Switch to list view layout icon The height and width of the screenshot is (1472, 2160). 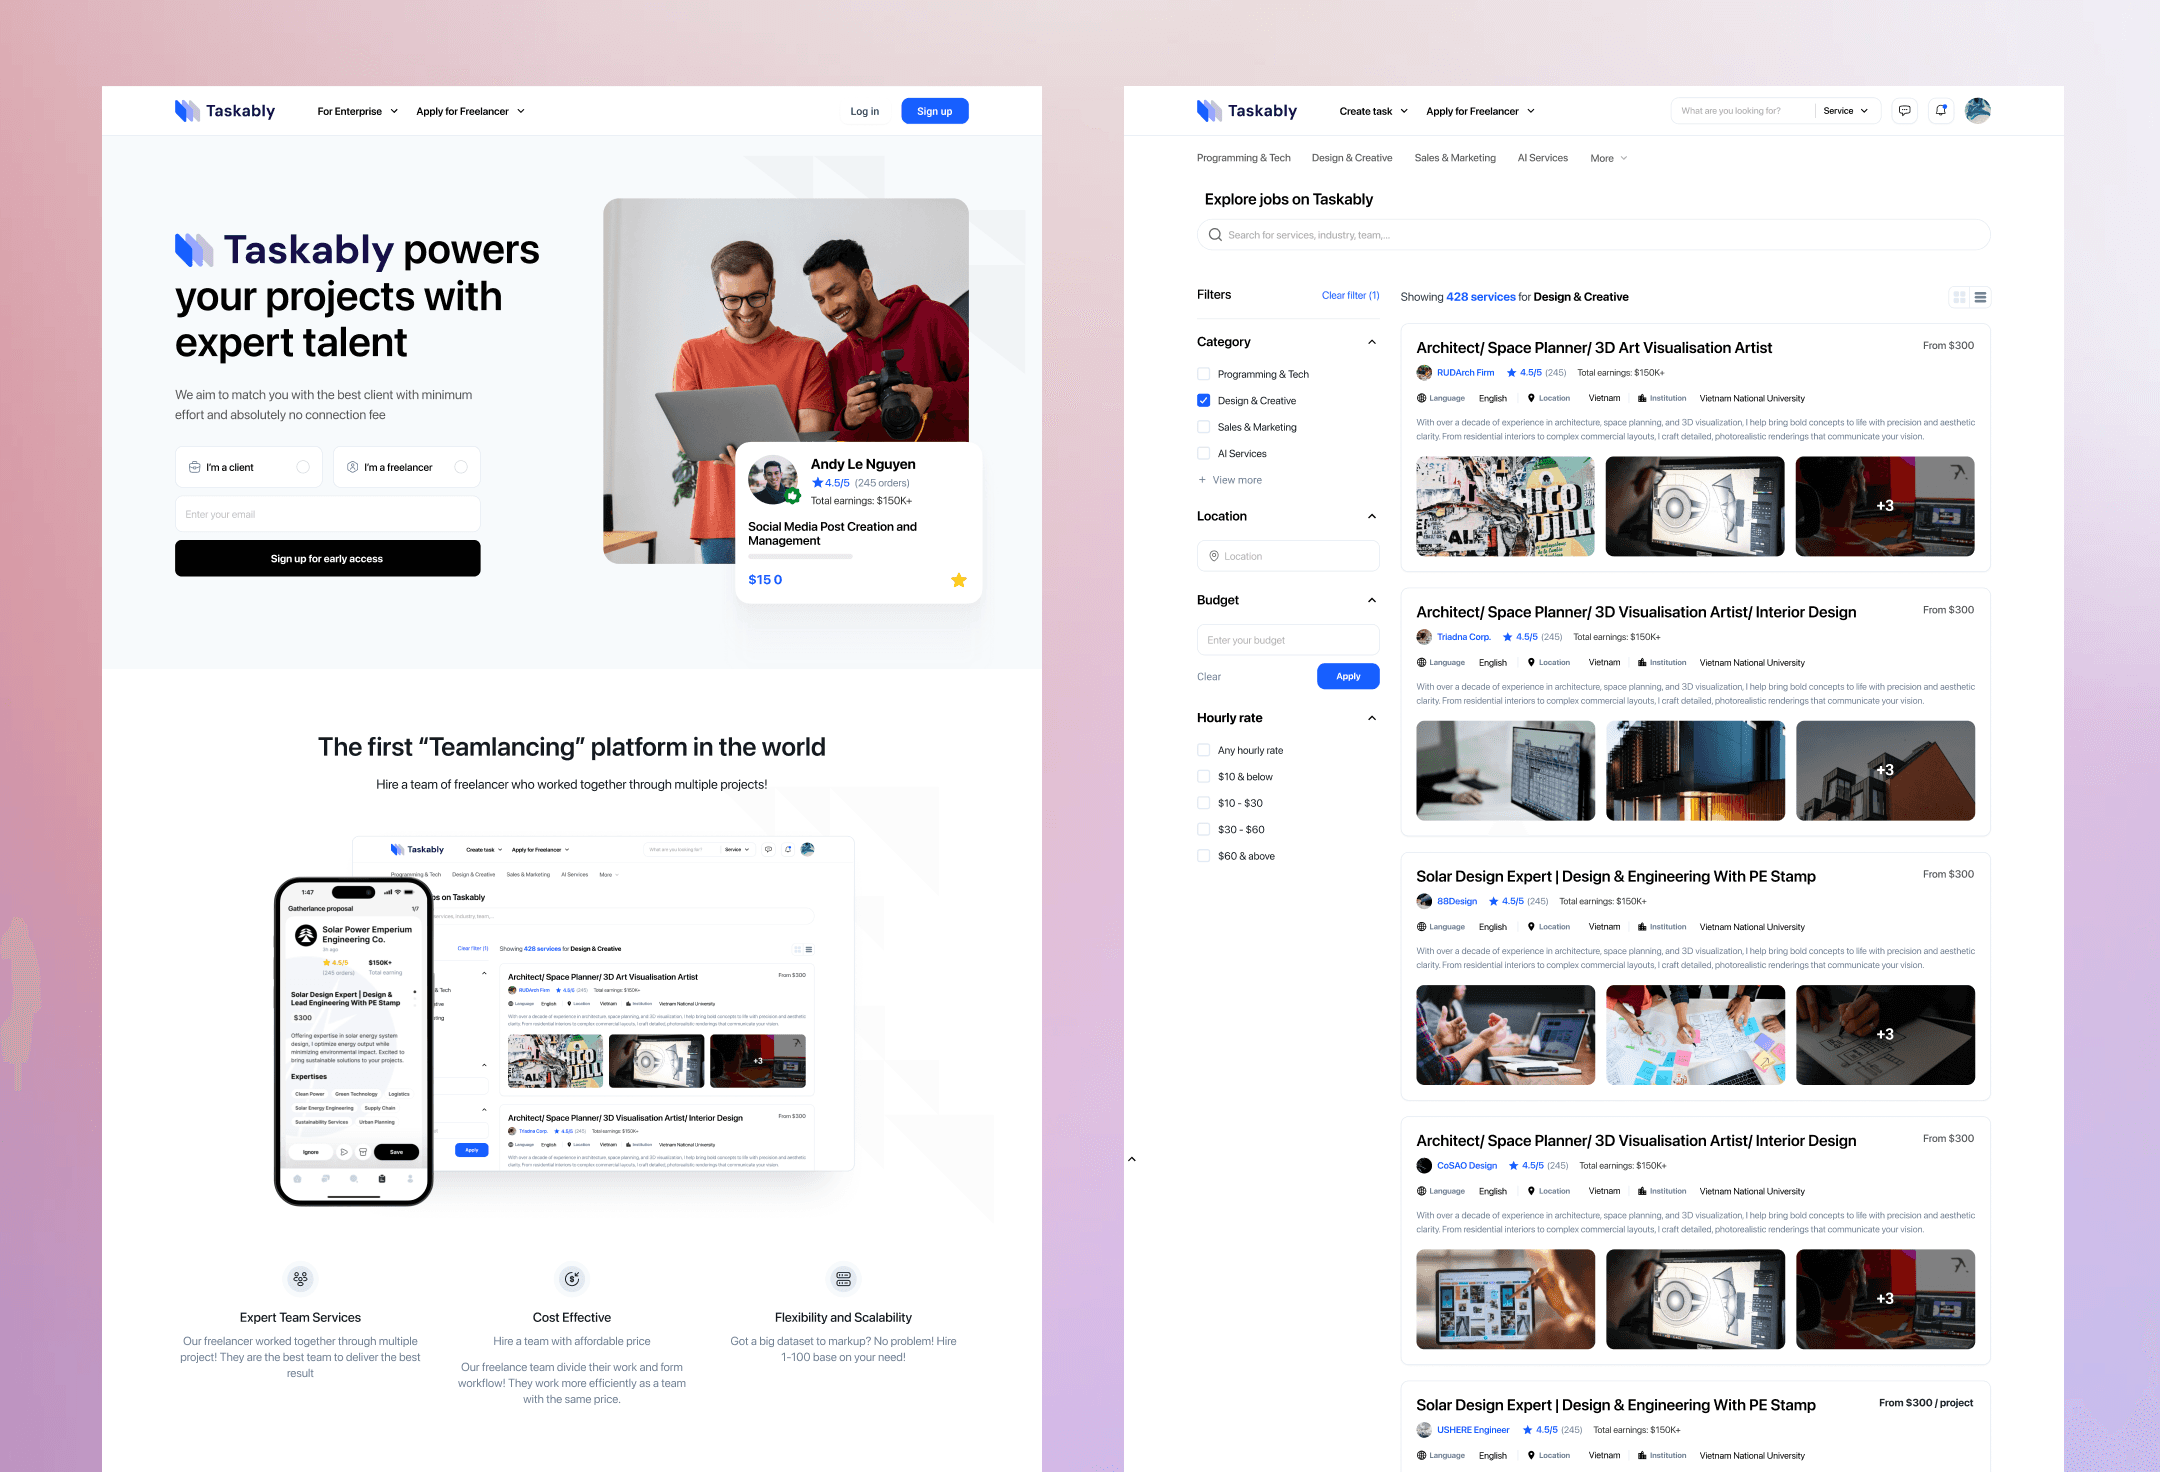[x=1980, y=297]
